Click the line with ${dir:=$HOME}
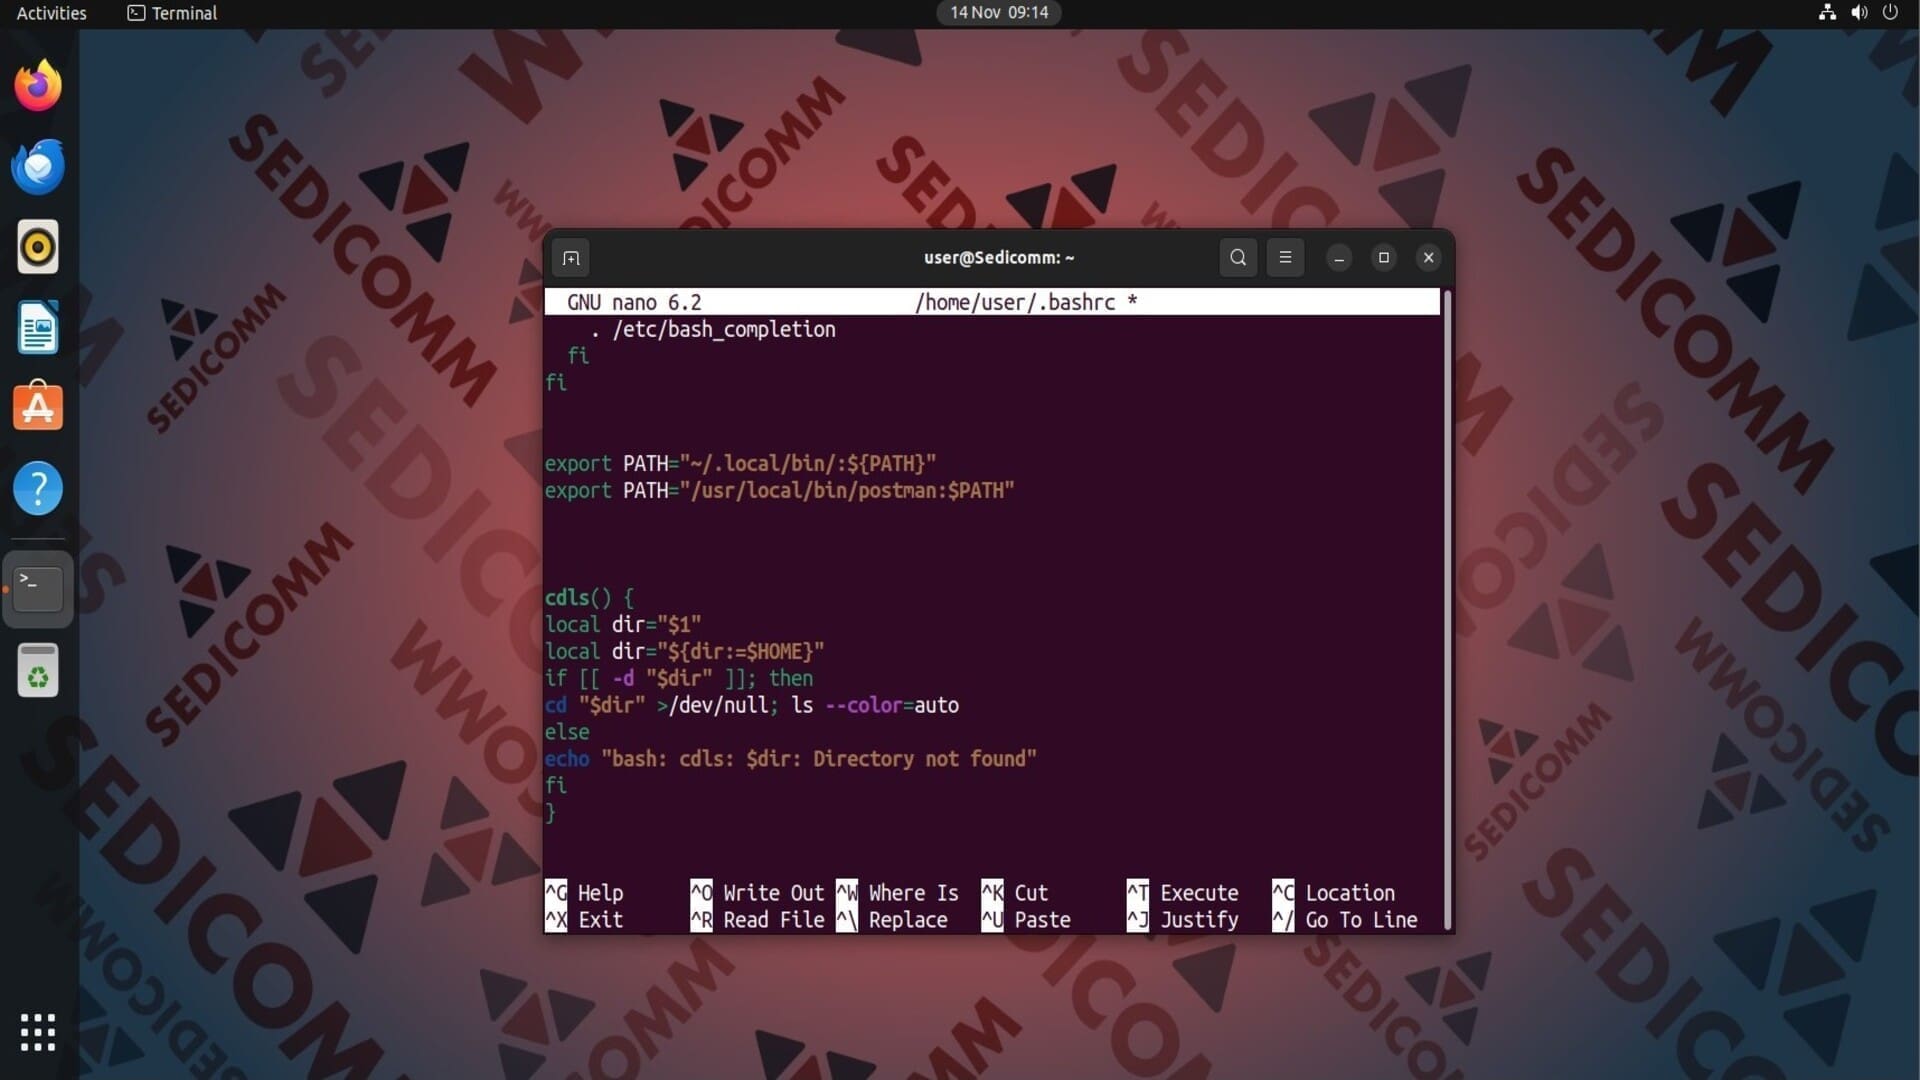 point(684,652)
